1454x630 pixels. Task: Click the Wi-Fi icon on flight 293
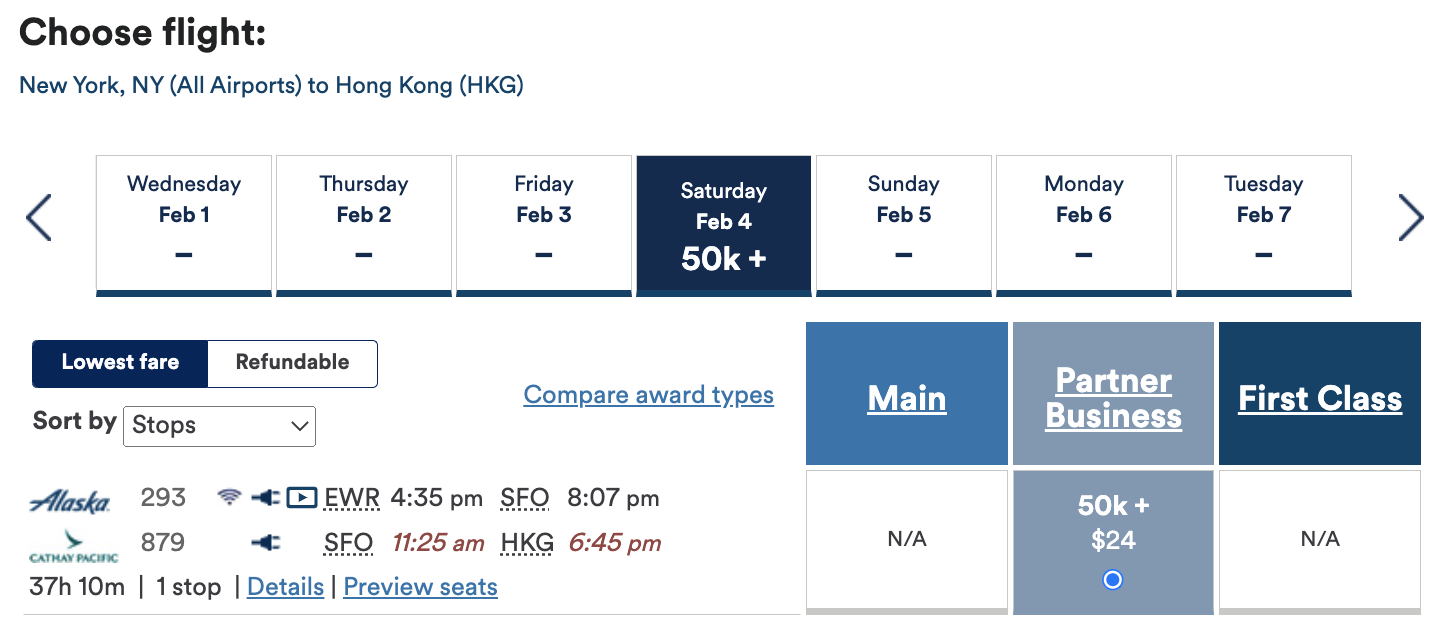230,497
